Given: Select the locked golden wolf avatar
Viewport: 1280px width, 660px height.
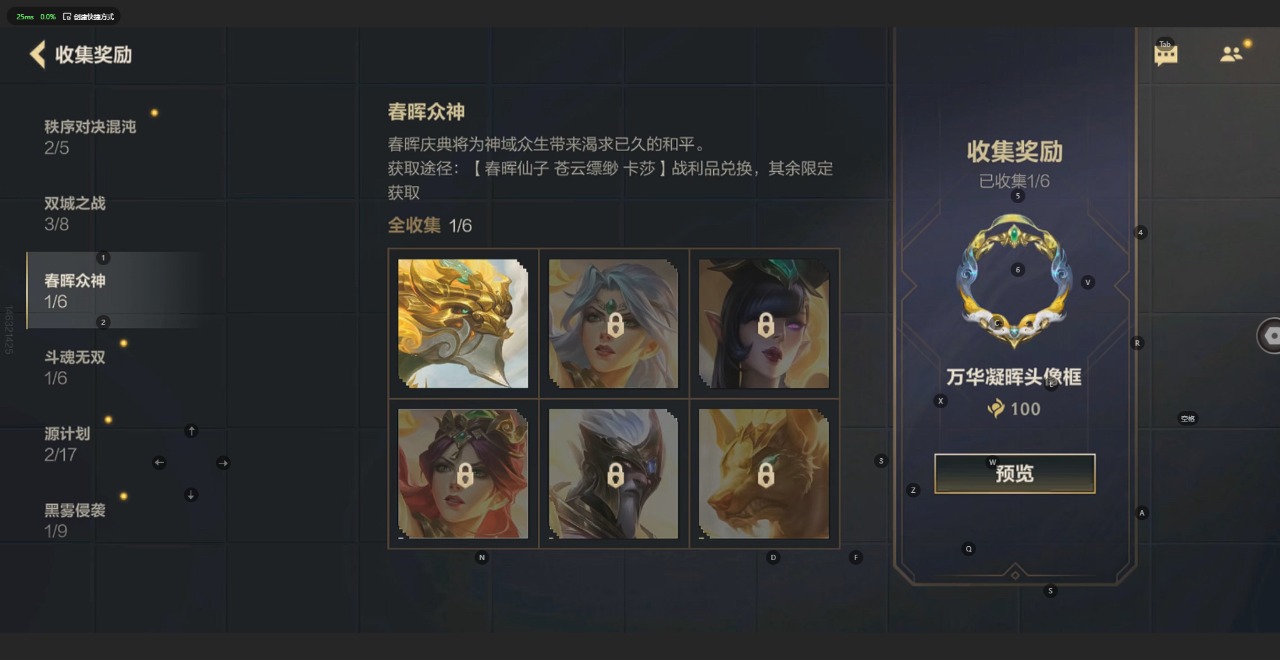Looking at the screenshot, I should [764, 473].
